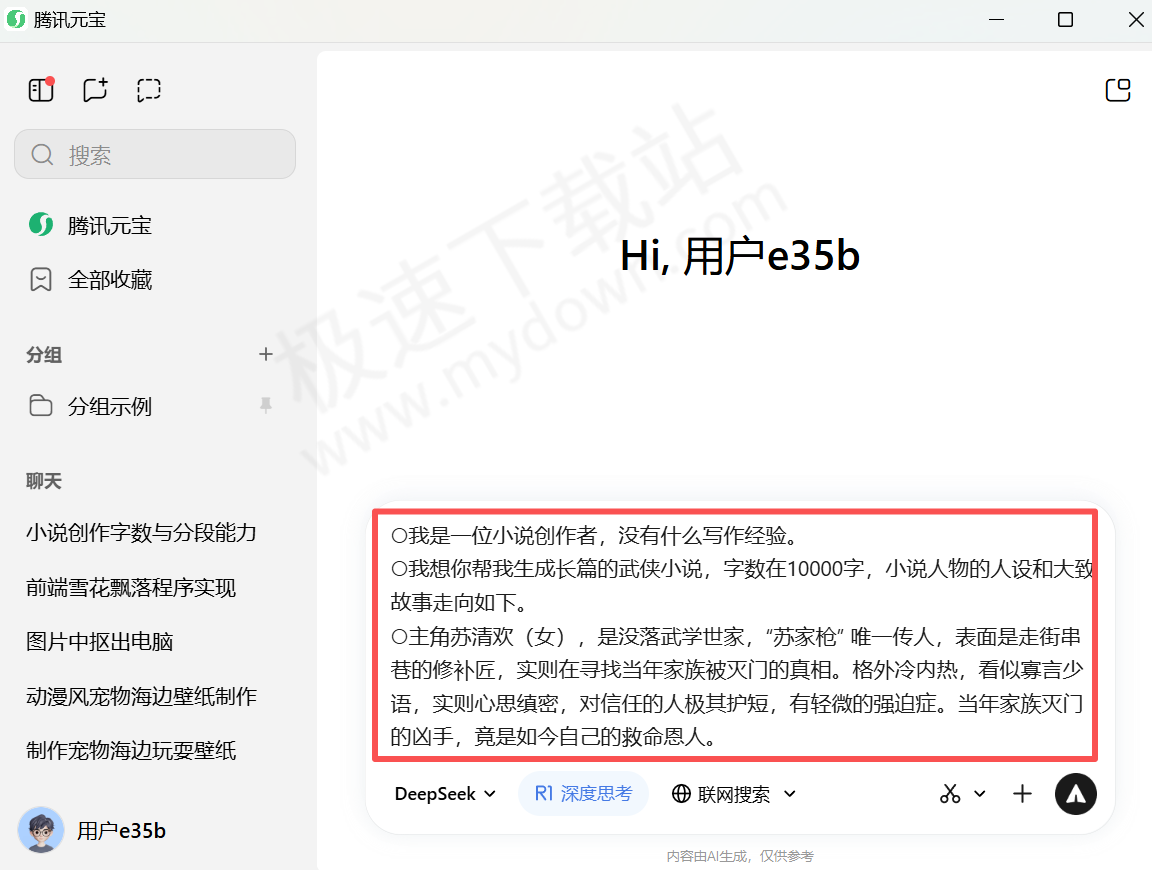Open chat 前端雪花飘落程序实现
This screenshot has width=1152, height=870.
point(131,588)
